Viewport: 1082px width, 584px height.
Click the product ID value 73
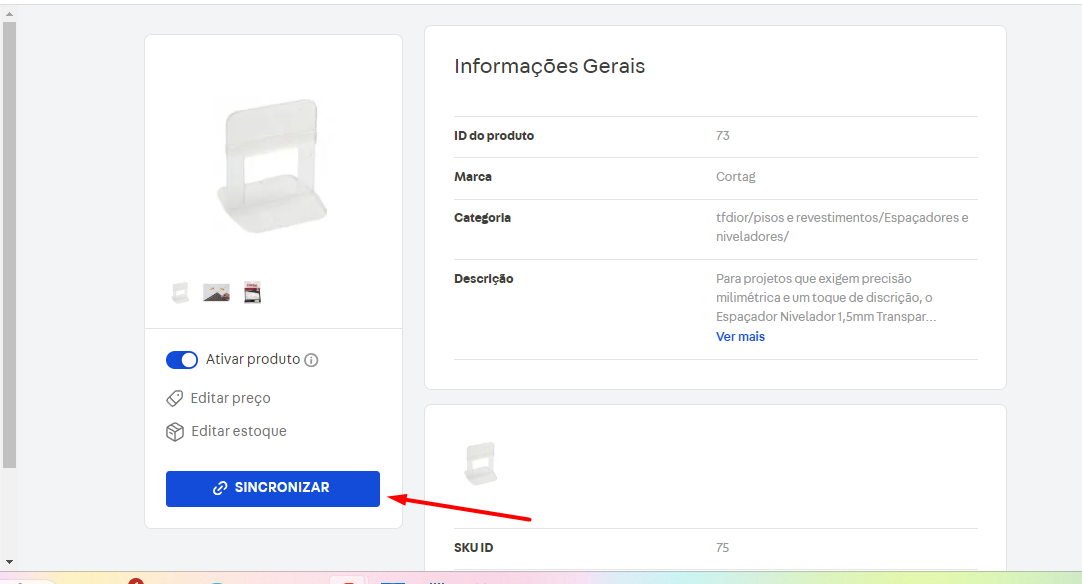722,136
